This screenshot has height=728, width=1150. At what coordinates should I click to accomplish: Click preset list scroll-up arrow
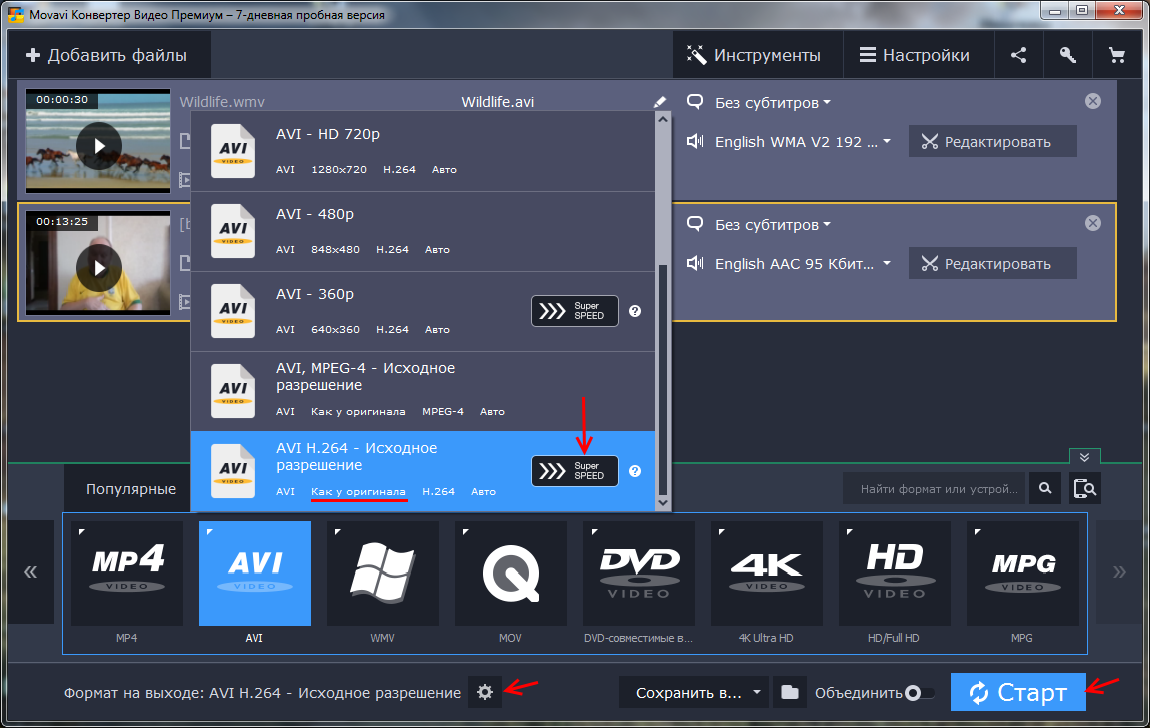point(663,119)
